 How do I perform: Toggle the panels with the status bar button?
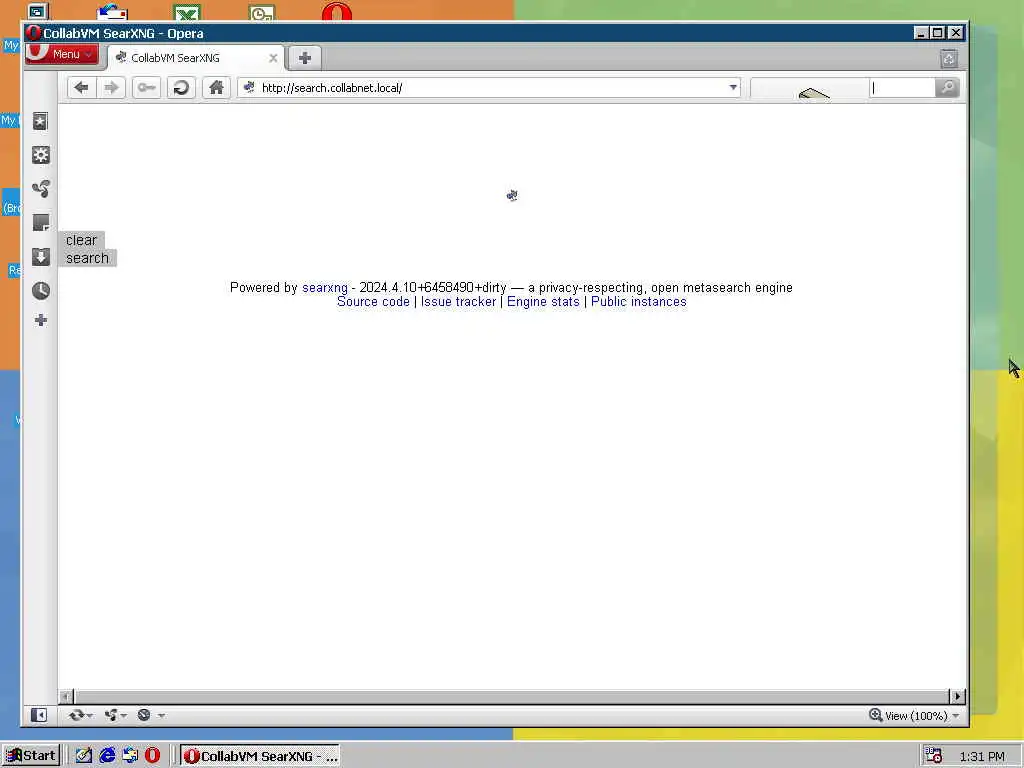pyautogui.click(x=39, y=715)
